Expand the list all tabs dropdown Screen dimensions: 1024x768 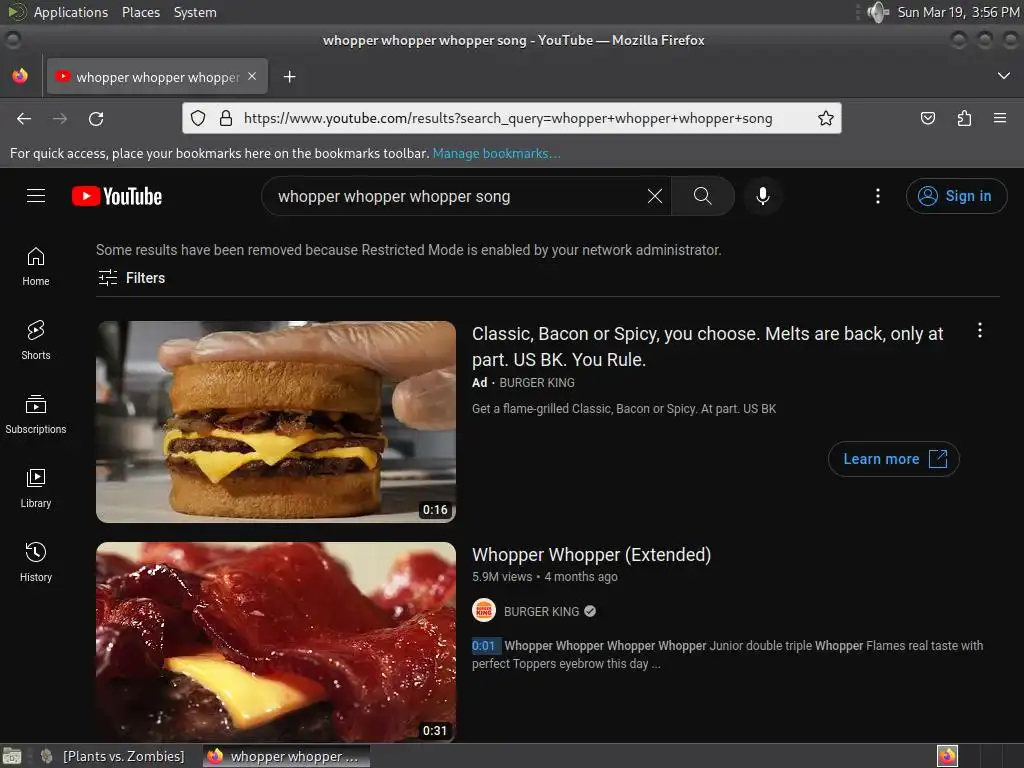tap(1004, 76)
